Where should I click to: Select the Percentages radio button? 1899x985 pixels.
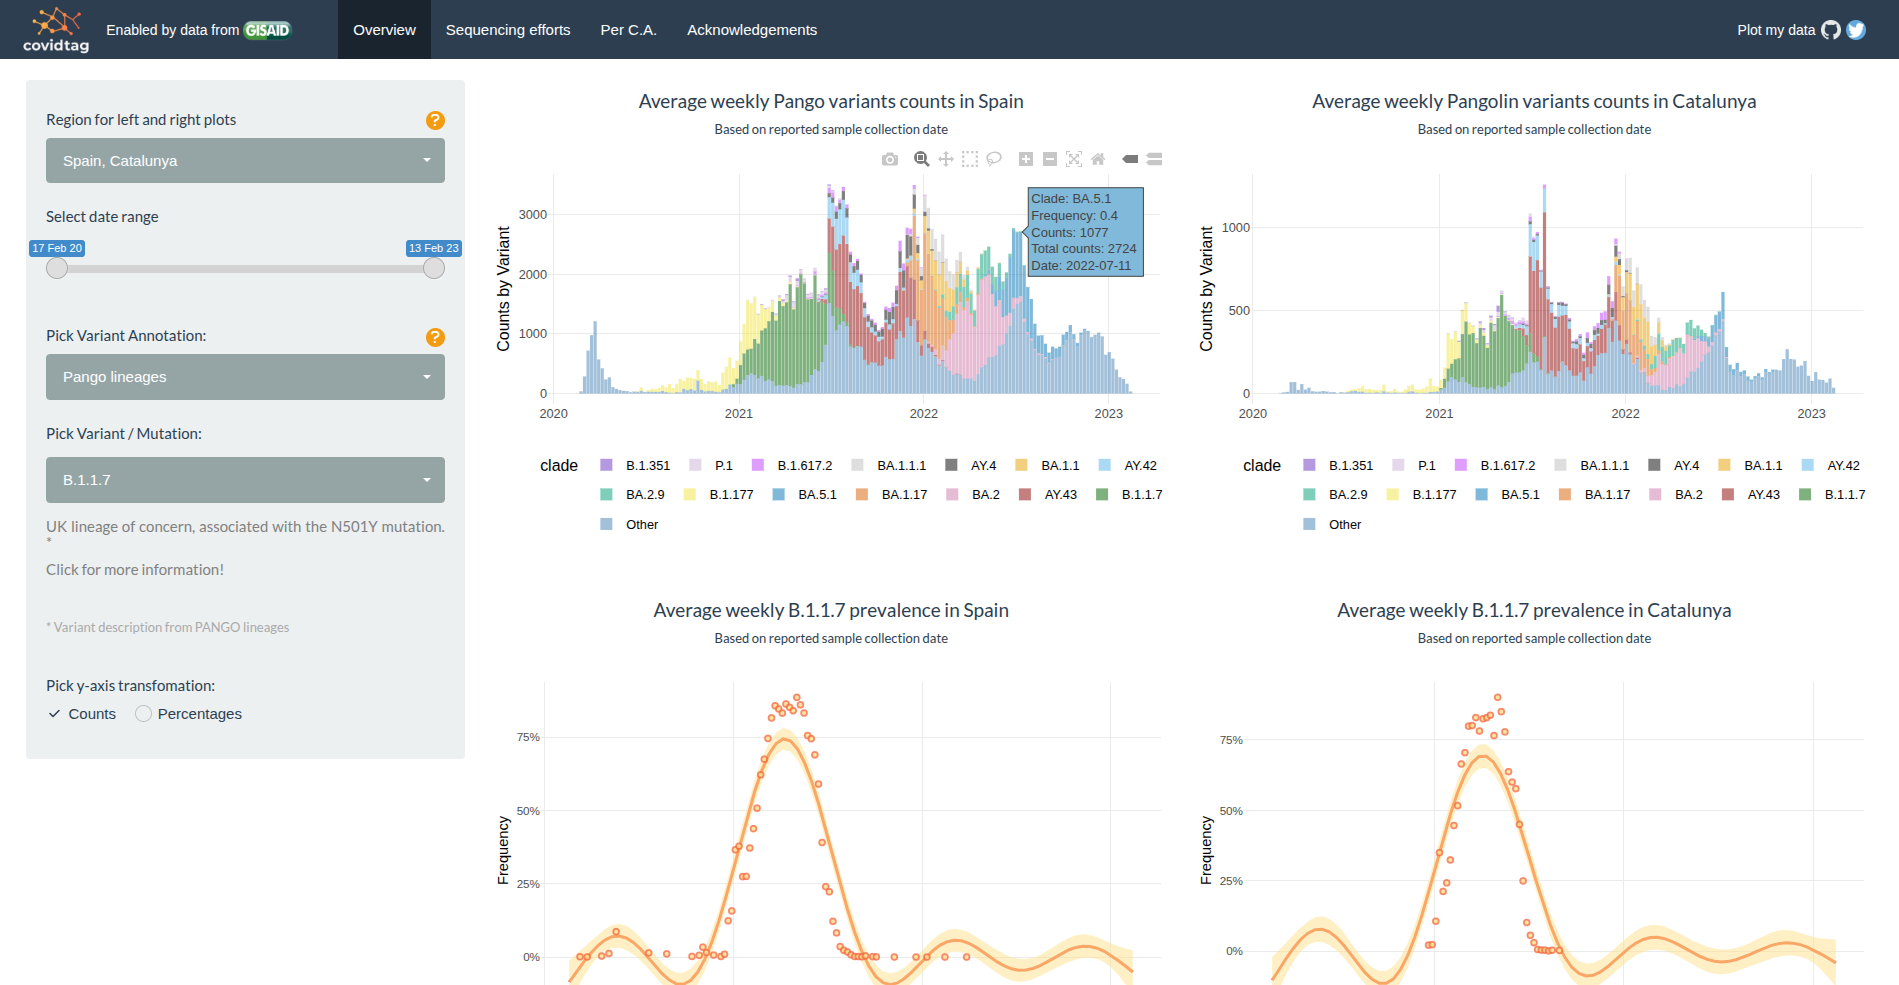(143, 713)
